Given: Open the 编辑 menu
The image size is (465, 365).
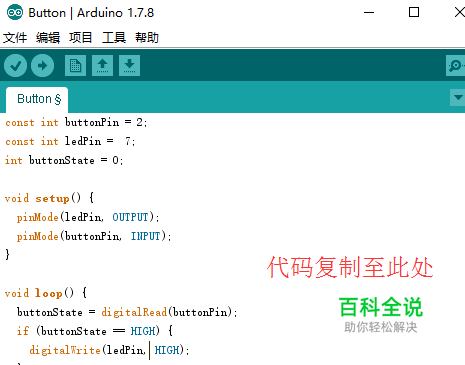Looking at the screenshot, I should [48, 37].
